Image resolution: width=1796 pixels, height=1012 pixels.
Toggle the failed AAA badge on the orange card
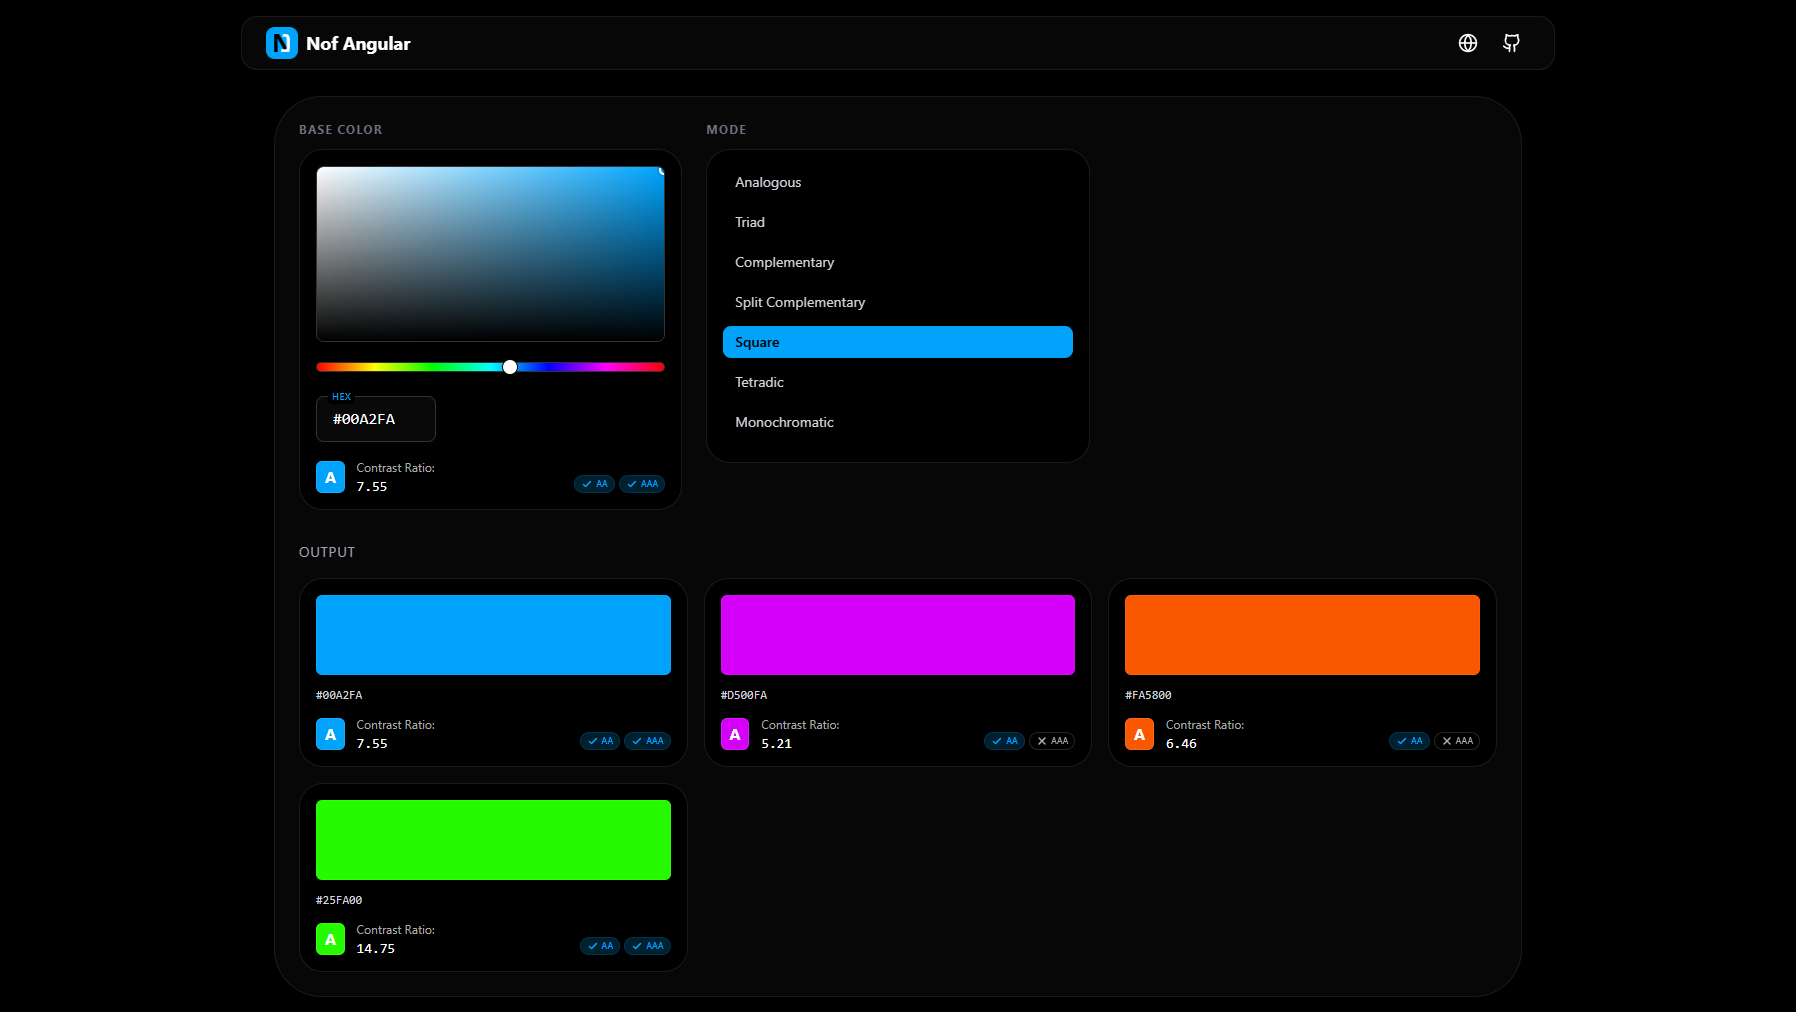click(1456, 741)
